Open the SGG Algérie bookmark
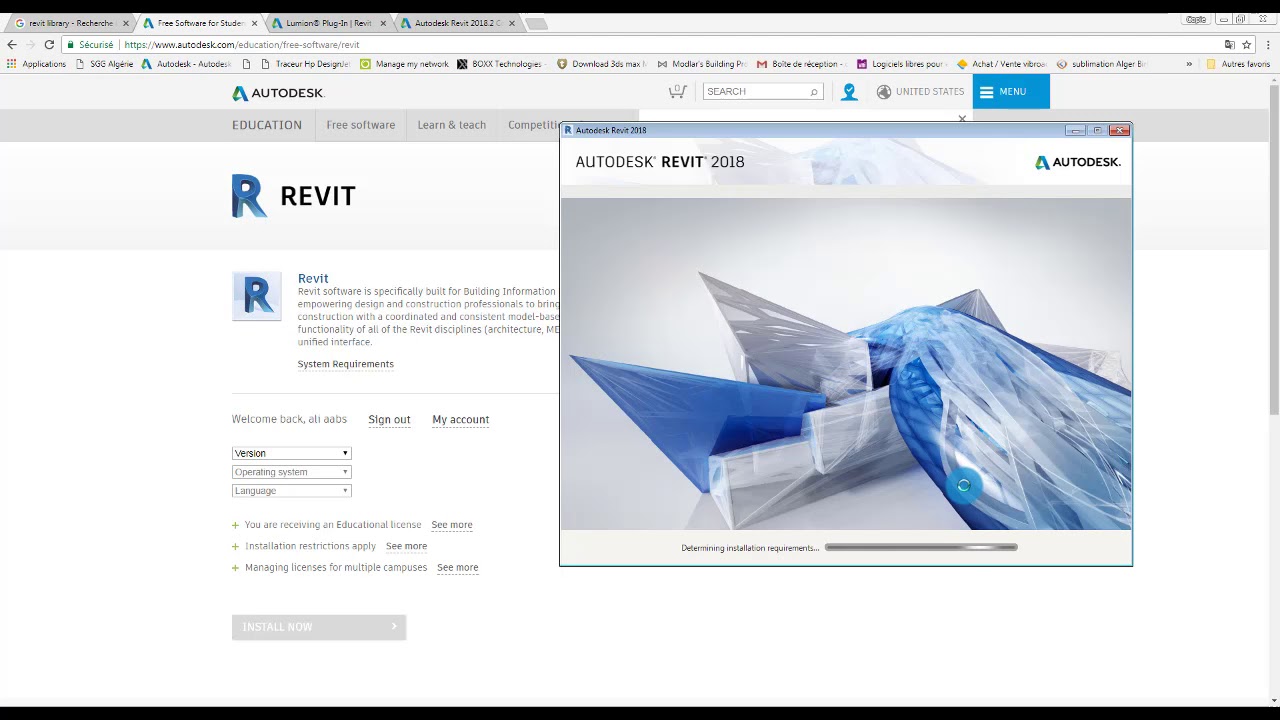The width and height of the screenshot is (1280, 720). (104, 64)
